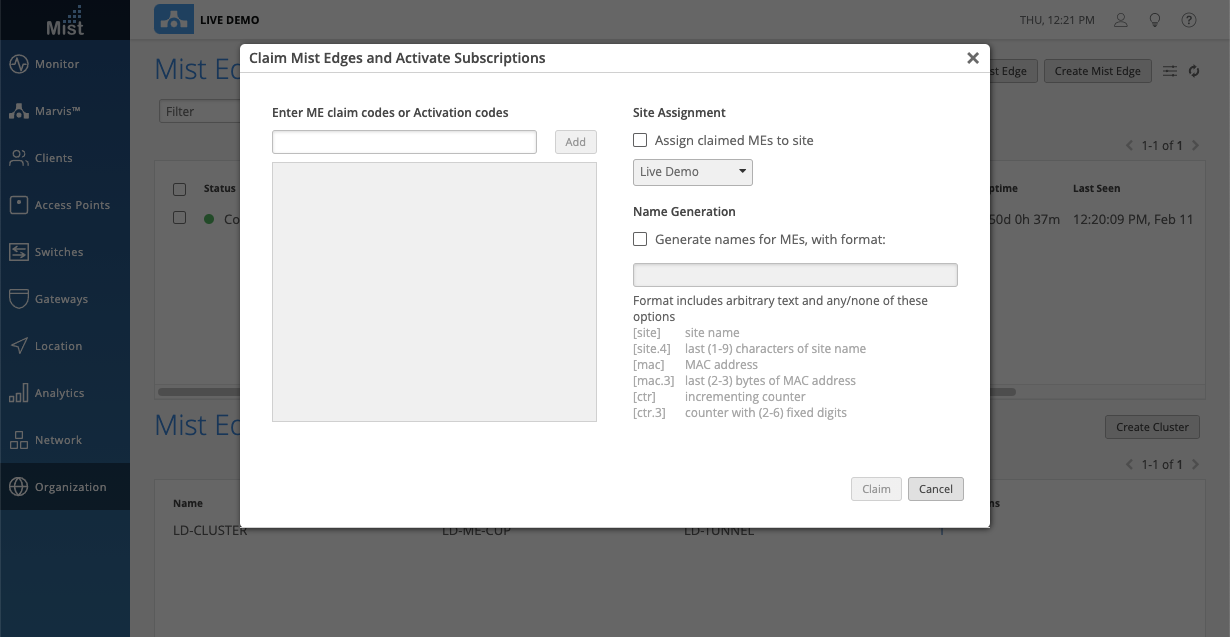The width and height of the screenshot is (1230, 637).
Task: Expand the Live Demo site dropdown
Action: [x=692, y=172]
